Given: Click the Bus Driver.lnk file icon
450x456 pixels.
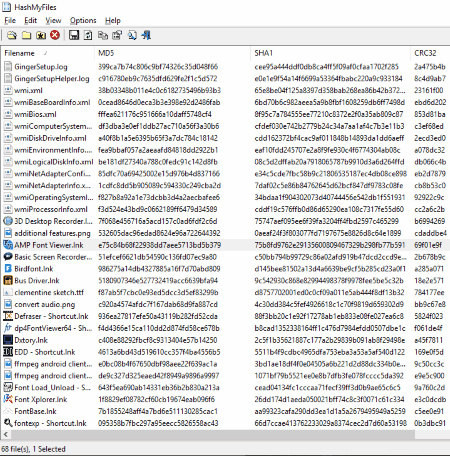Looking at the screenshot, I should click(8, 281).
